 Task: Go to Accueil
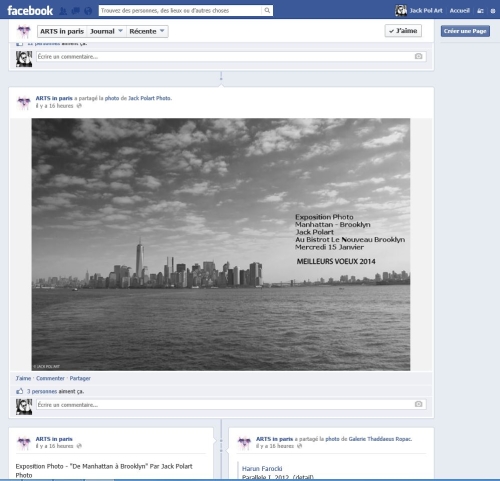(x=459, y=11)
